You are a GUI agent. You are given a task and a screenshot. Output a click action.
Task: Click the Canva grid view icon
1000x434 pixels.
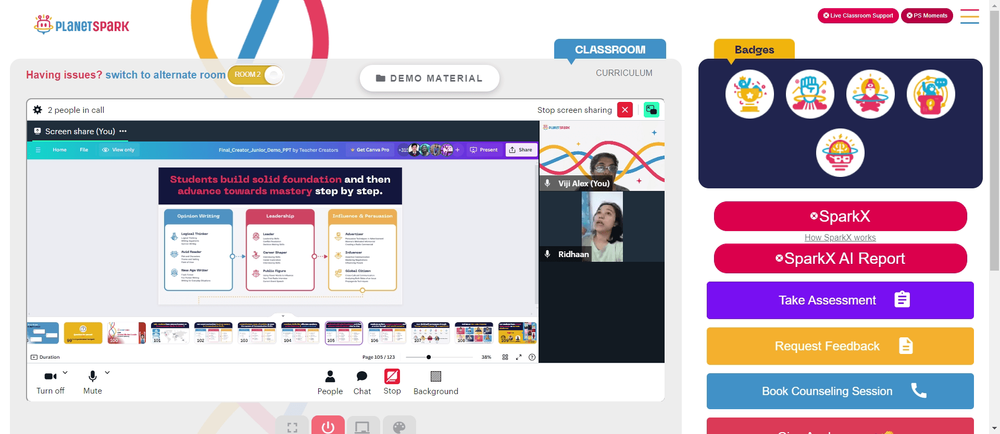(507, 358)
